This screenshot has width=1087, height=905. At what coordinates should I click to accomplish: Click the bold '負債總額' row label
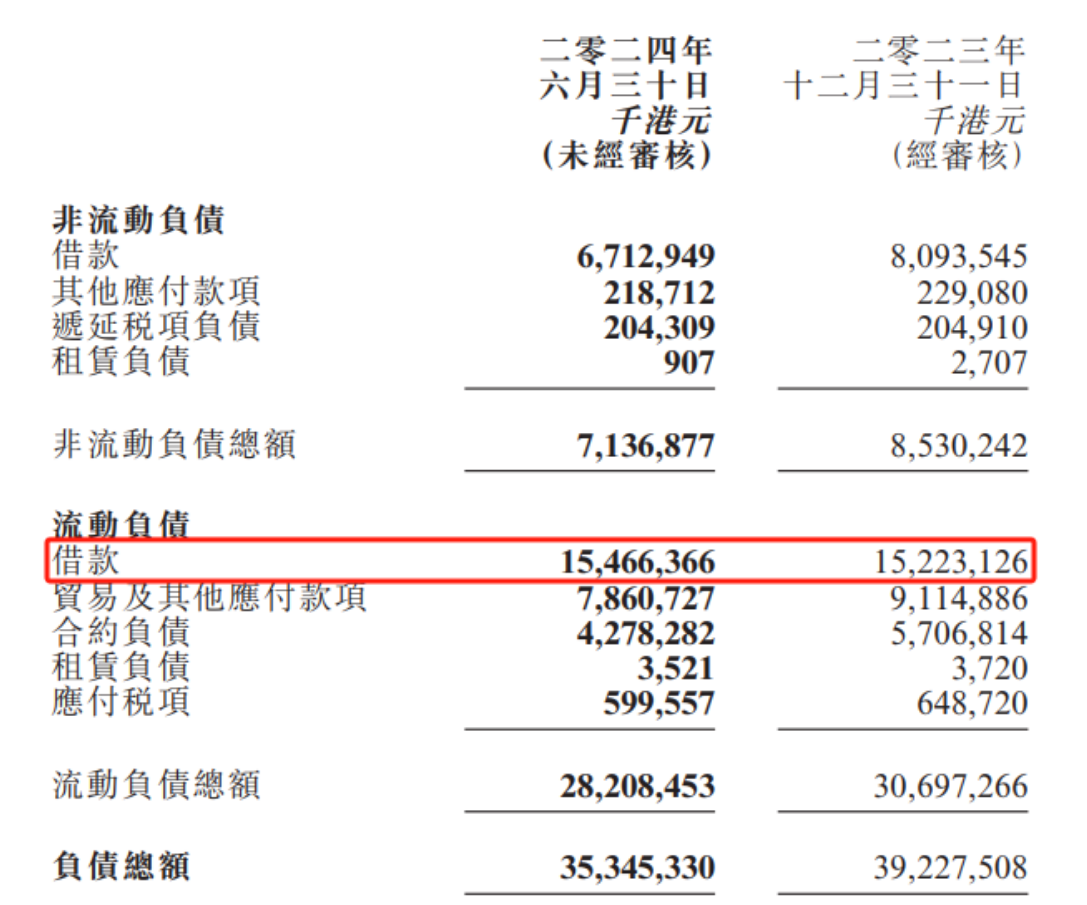121,866
